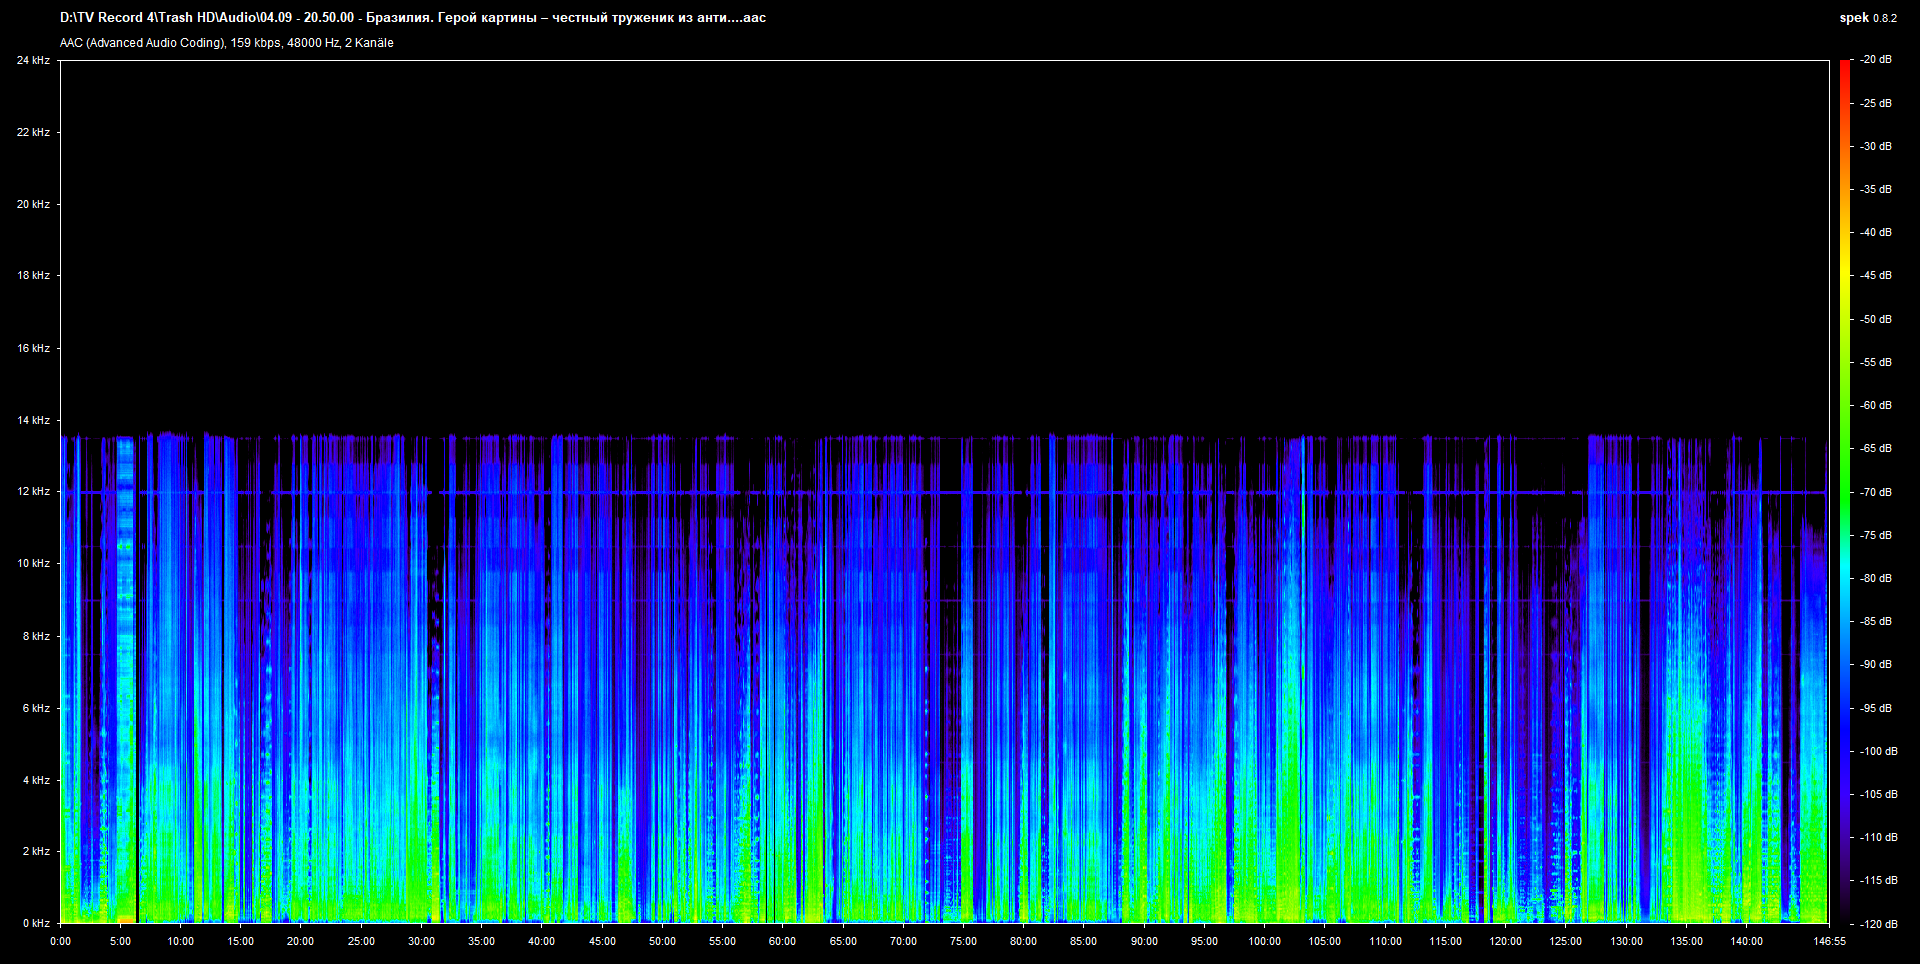Click the spek 0.8.2 version label
The height and width of the screenshot is (964, 1920).
(1868, 18)
